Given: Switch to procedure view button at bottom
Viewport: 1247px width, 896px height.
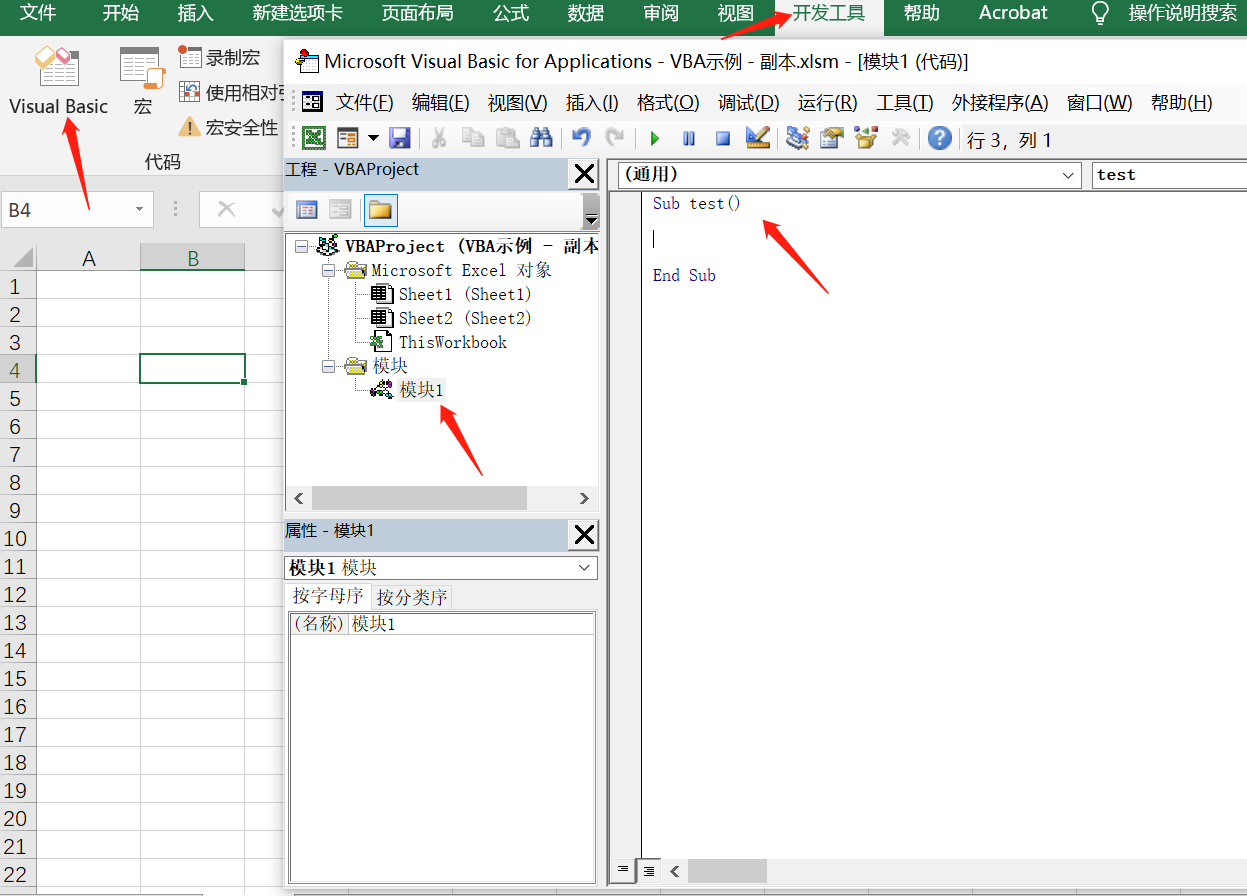Looking at the screenshot, I should click(623, 870).
